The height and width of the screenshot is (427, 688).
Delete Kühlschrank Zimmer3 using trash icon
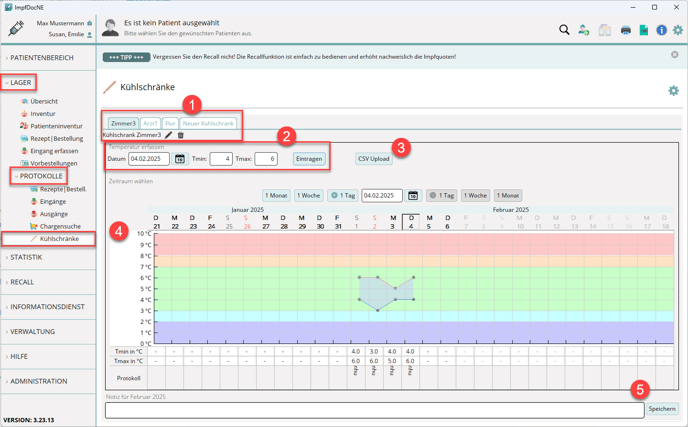[x=181, y=135]
